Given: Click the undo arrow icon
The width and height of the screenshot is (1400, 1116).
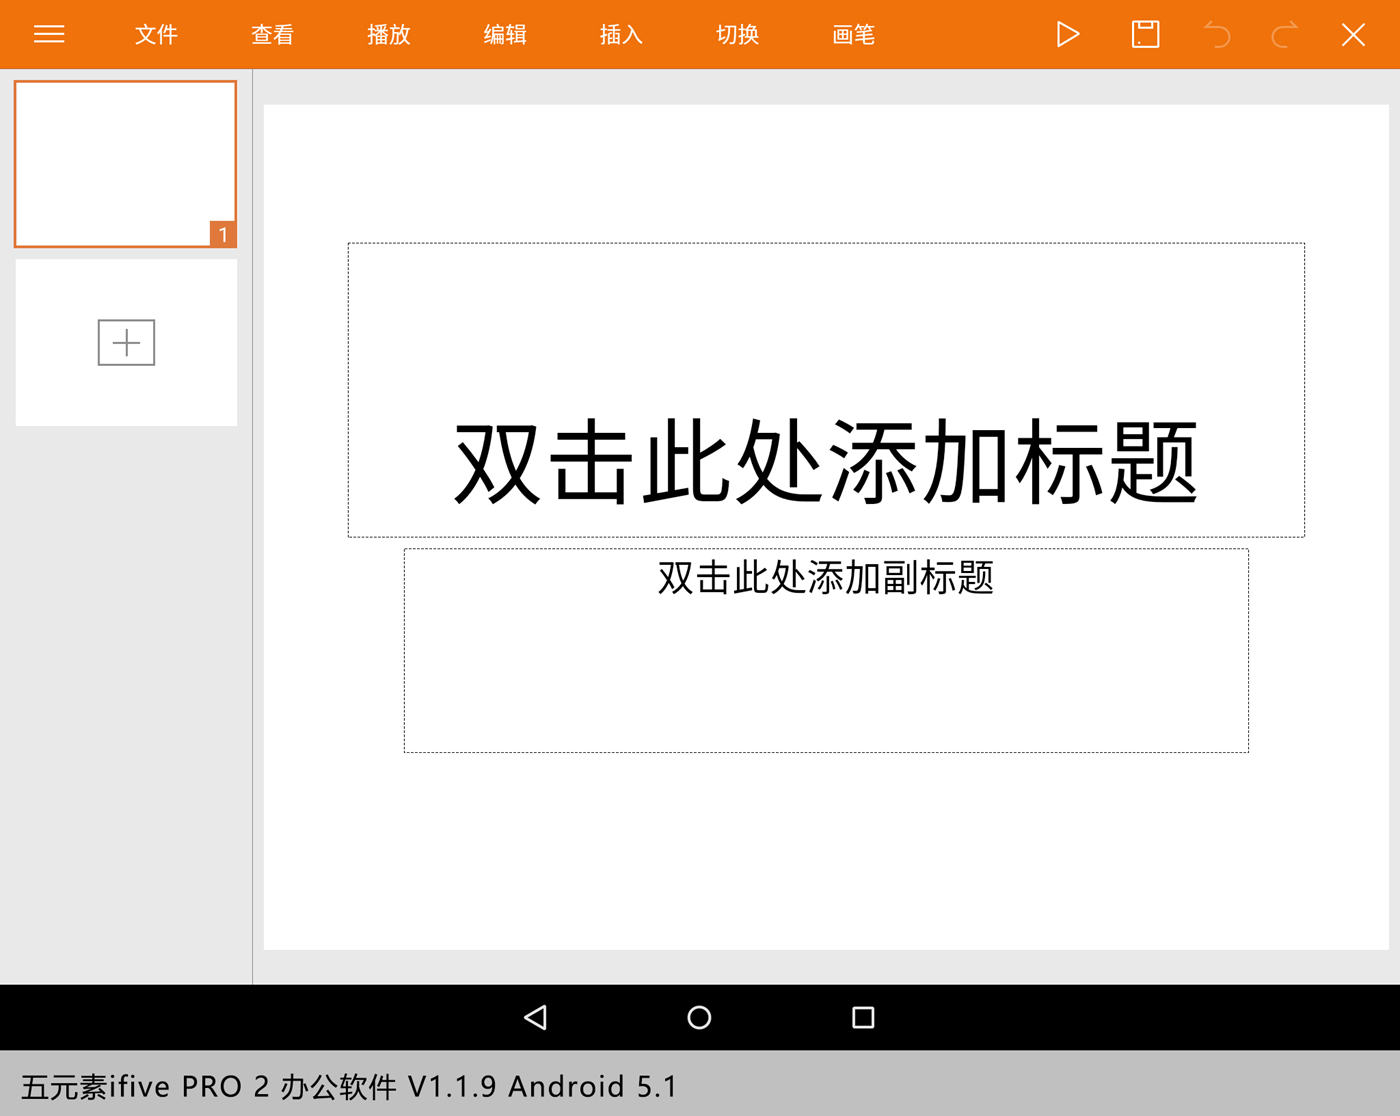Looking at the screenshot, I should pyautogui.click(x=1217, y=35).
